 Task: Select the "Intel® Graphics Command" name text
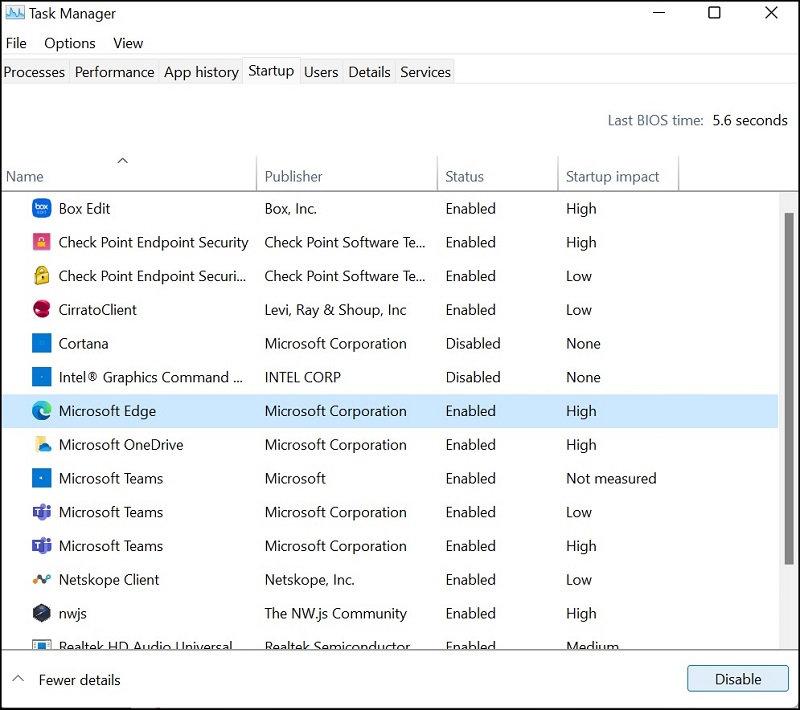(151, 377)
